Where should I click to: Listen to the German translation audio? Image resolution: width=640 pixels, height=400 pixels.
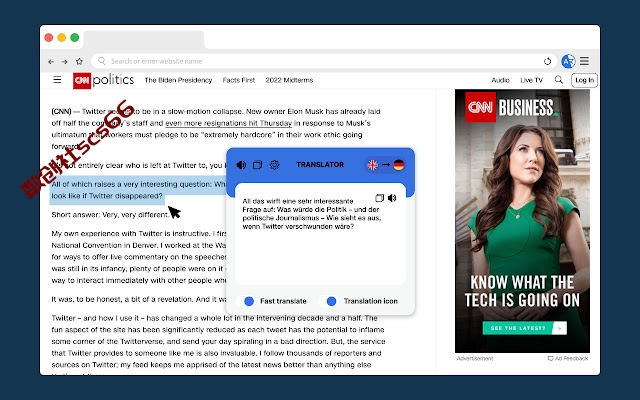[392, 198]
